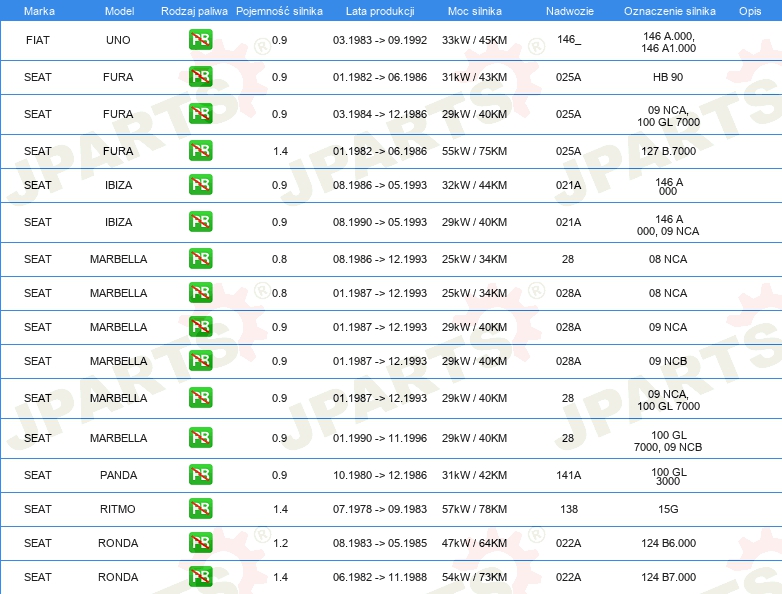This screenshot has height=594, width=782.
Task: Click the 10.1980 -> 12.1986 production years
Action: tap(380, 475)
